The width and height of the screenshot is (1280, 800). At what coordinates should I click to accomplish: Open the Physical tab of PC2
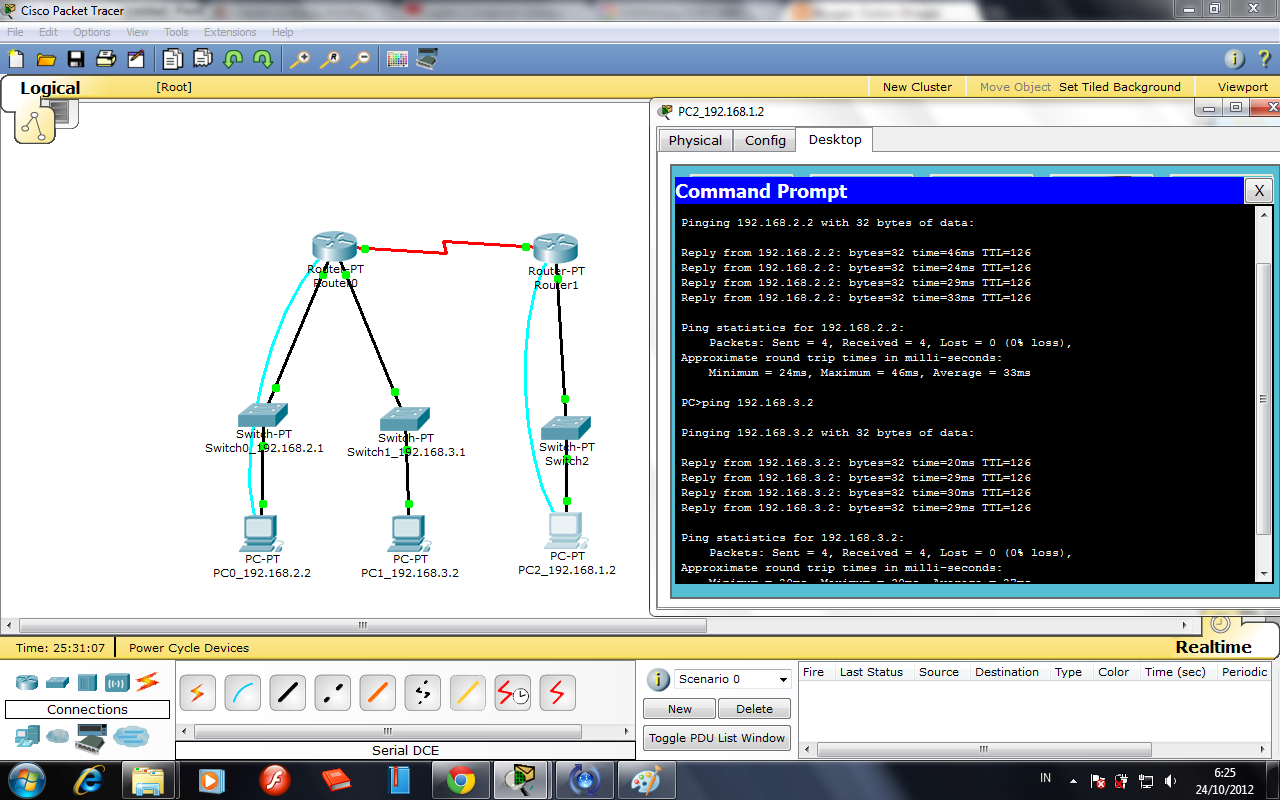(694, 140)
